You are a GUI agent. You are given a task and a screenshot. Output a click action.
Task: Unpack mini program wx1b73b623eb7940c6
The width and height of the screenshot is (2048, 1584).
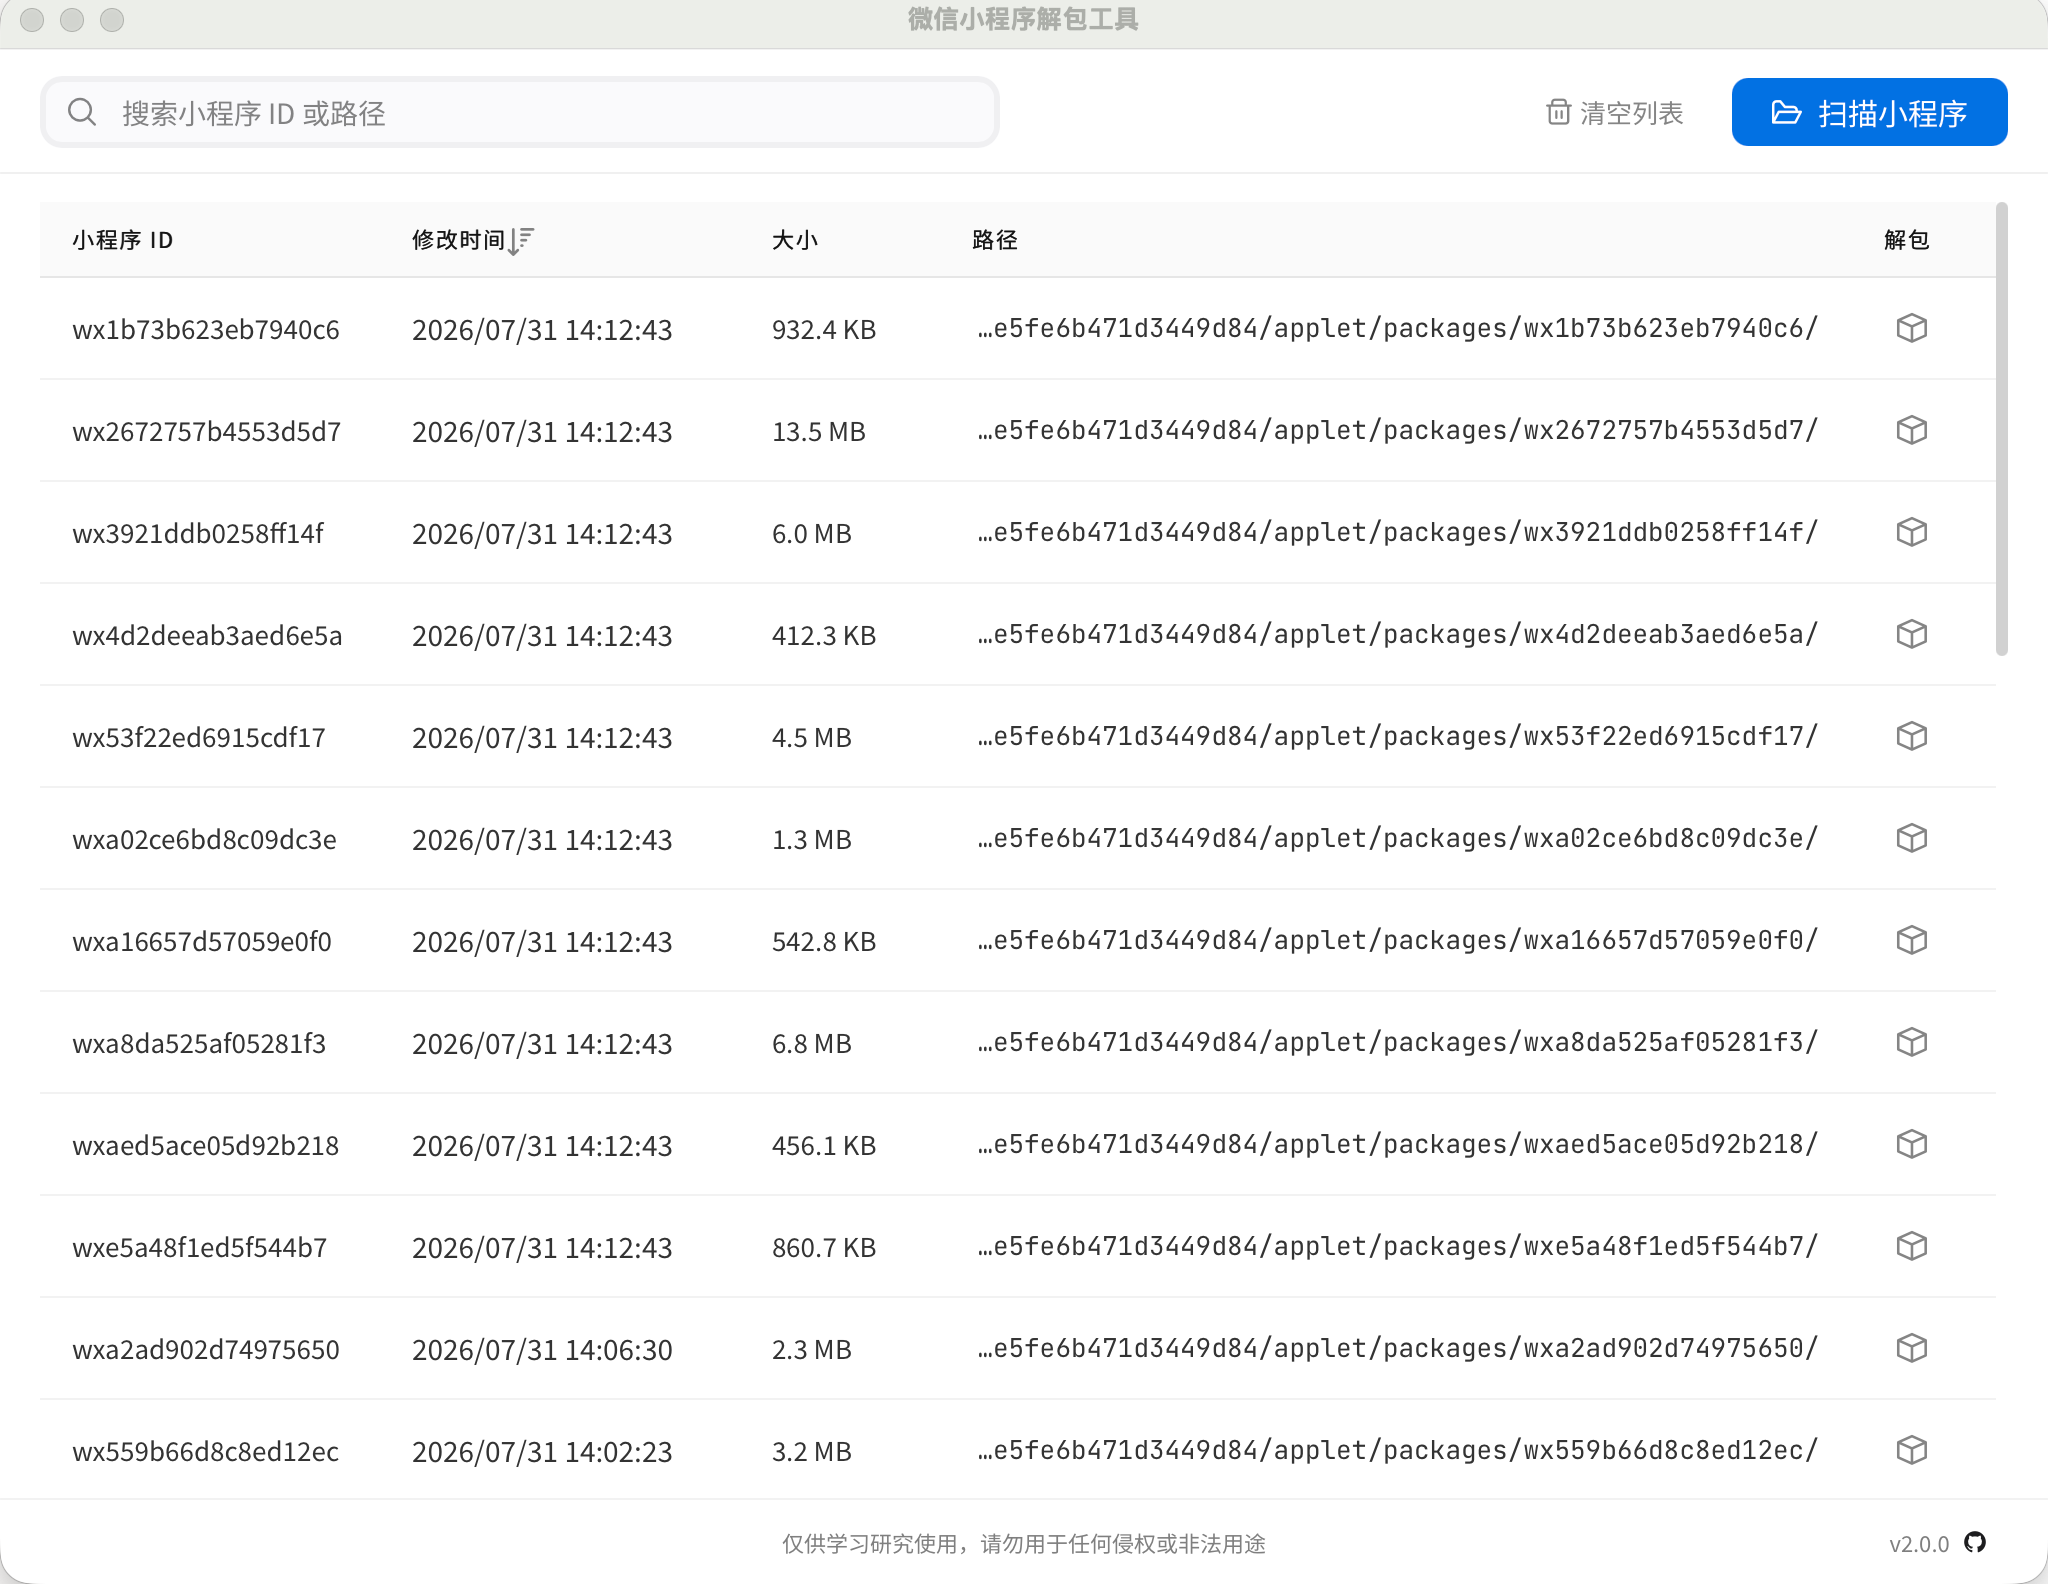click(x=1911, y=329)
